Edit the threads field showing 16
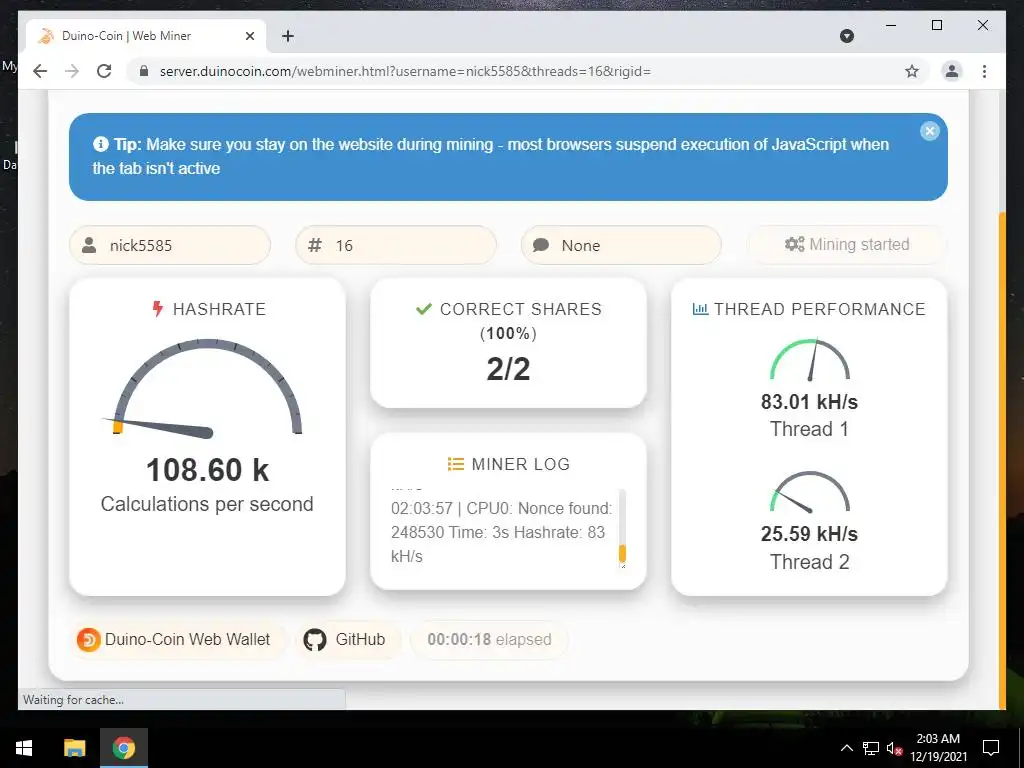 (x=396, y=246)
